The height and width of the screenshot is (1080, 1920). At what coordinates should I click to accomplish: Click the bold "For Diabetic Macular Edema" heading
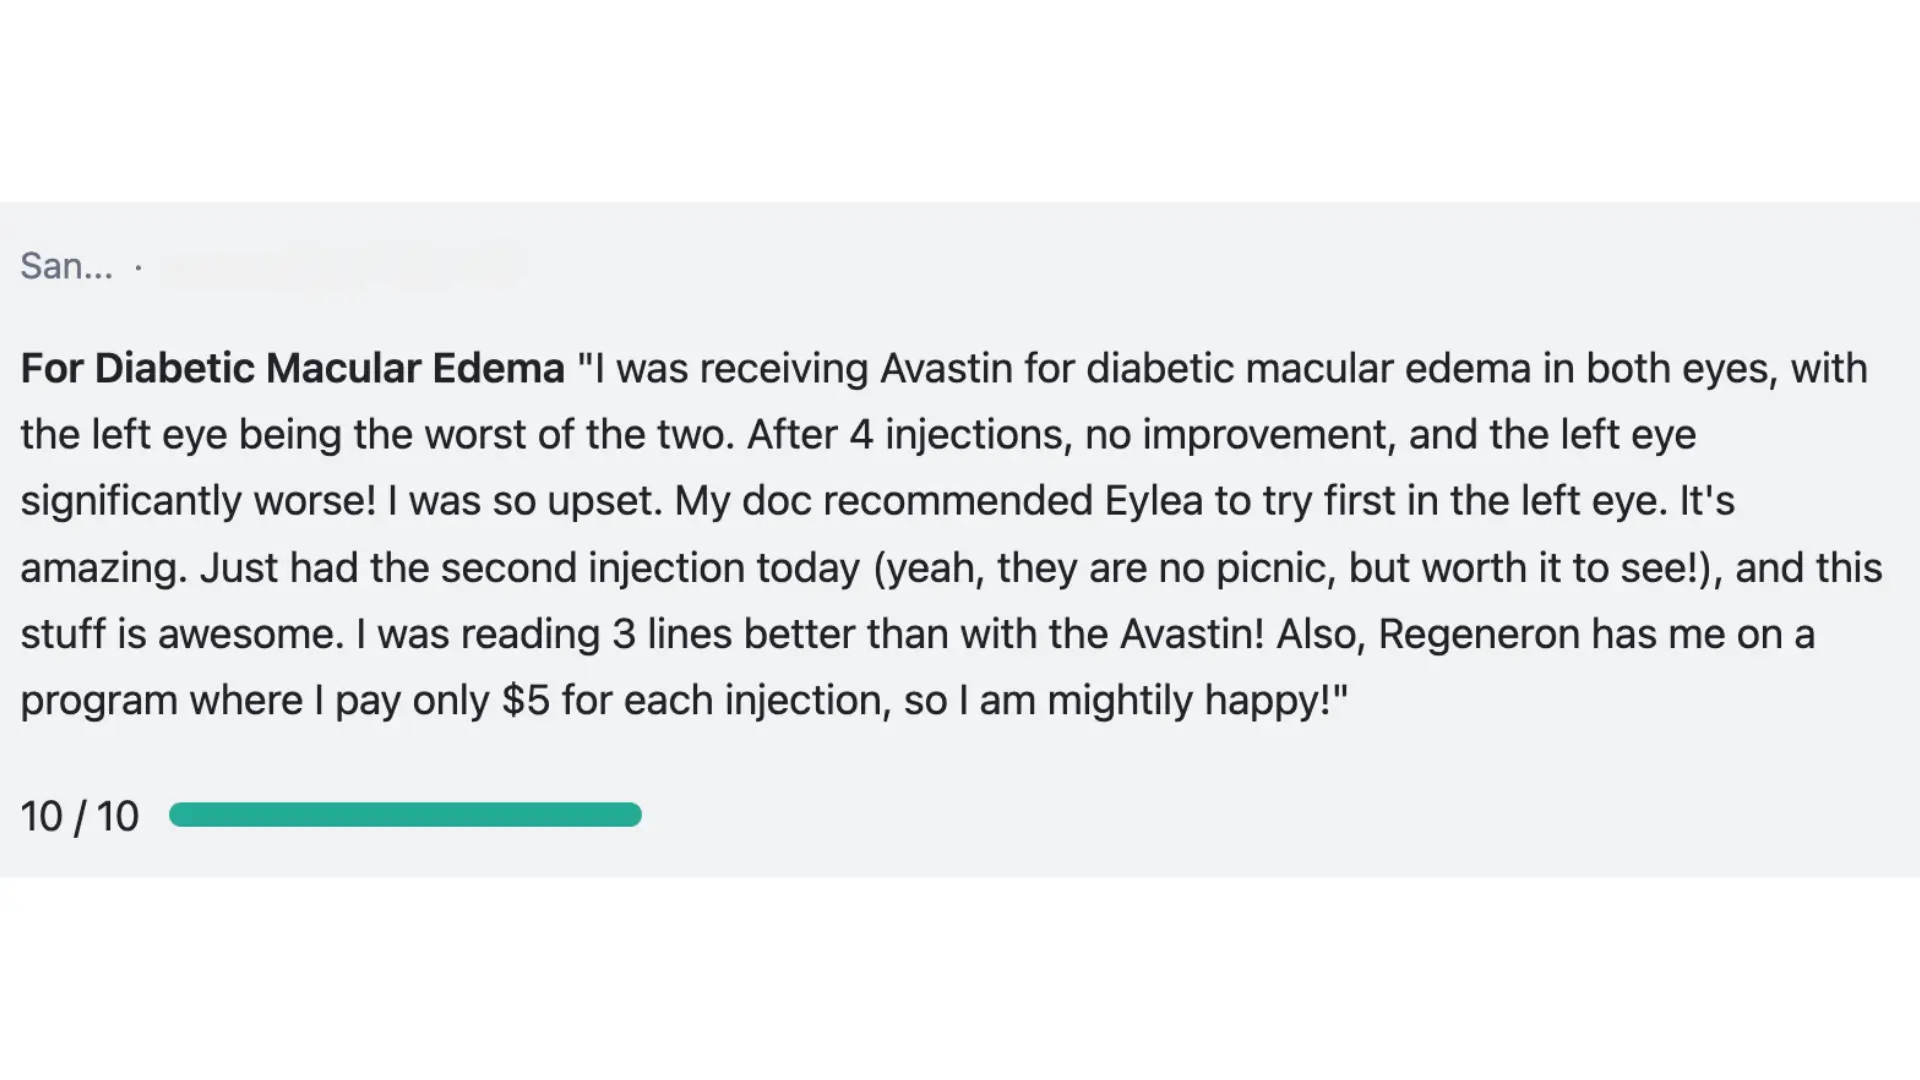[293, 369]
